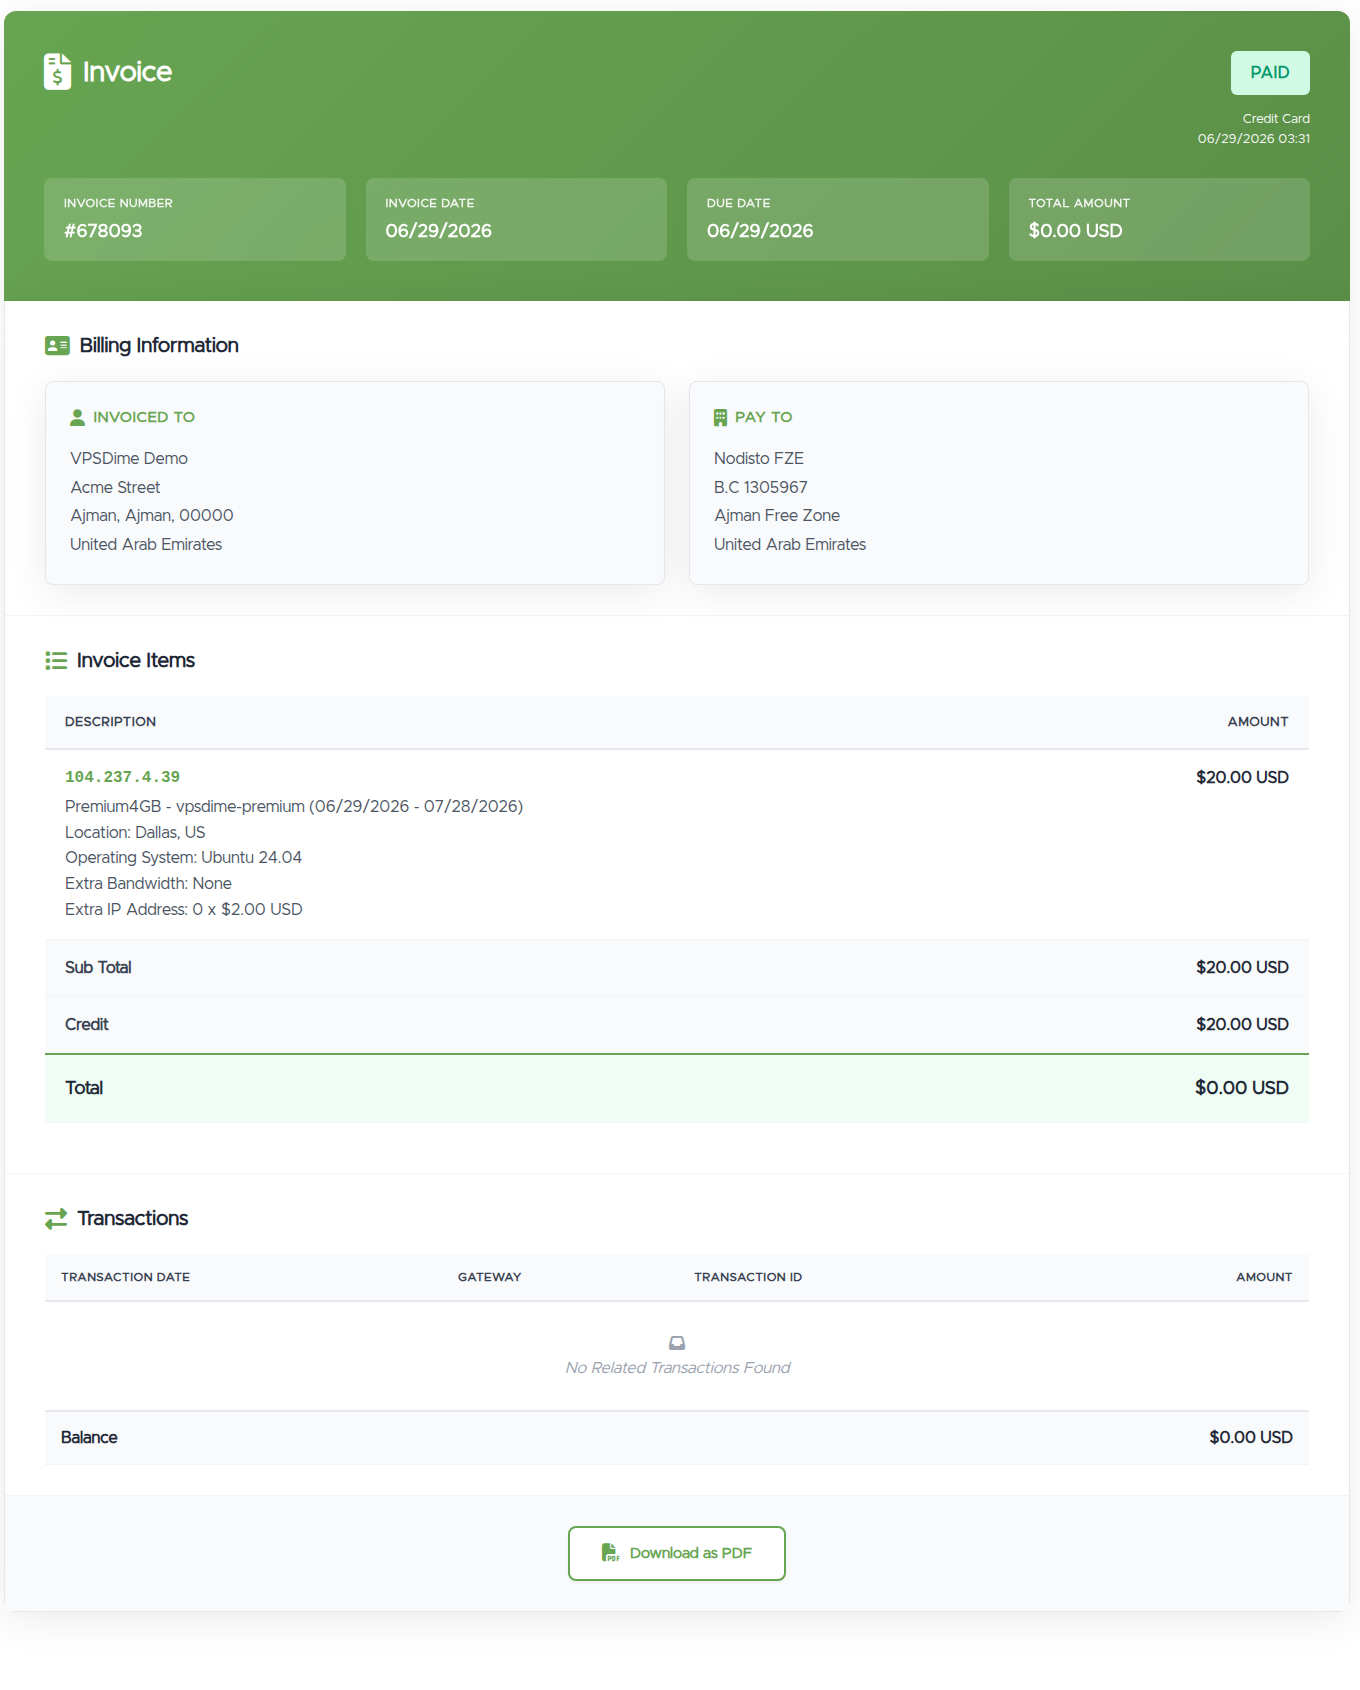Click Nodisto FZE company name
This screenshot has width=1360, height=1690.
[759, 458]
